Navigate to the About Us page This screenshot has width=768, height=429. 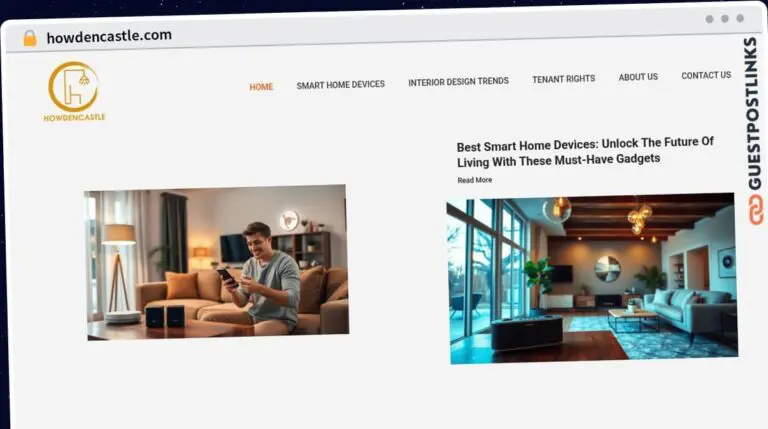[x=638, y=77]
